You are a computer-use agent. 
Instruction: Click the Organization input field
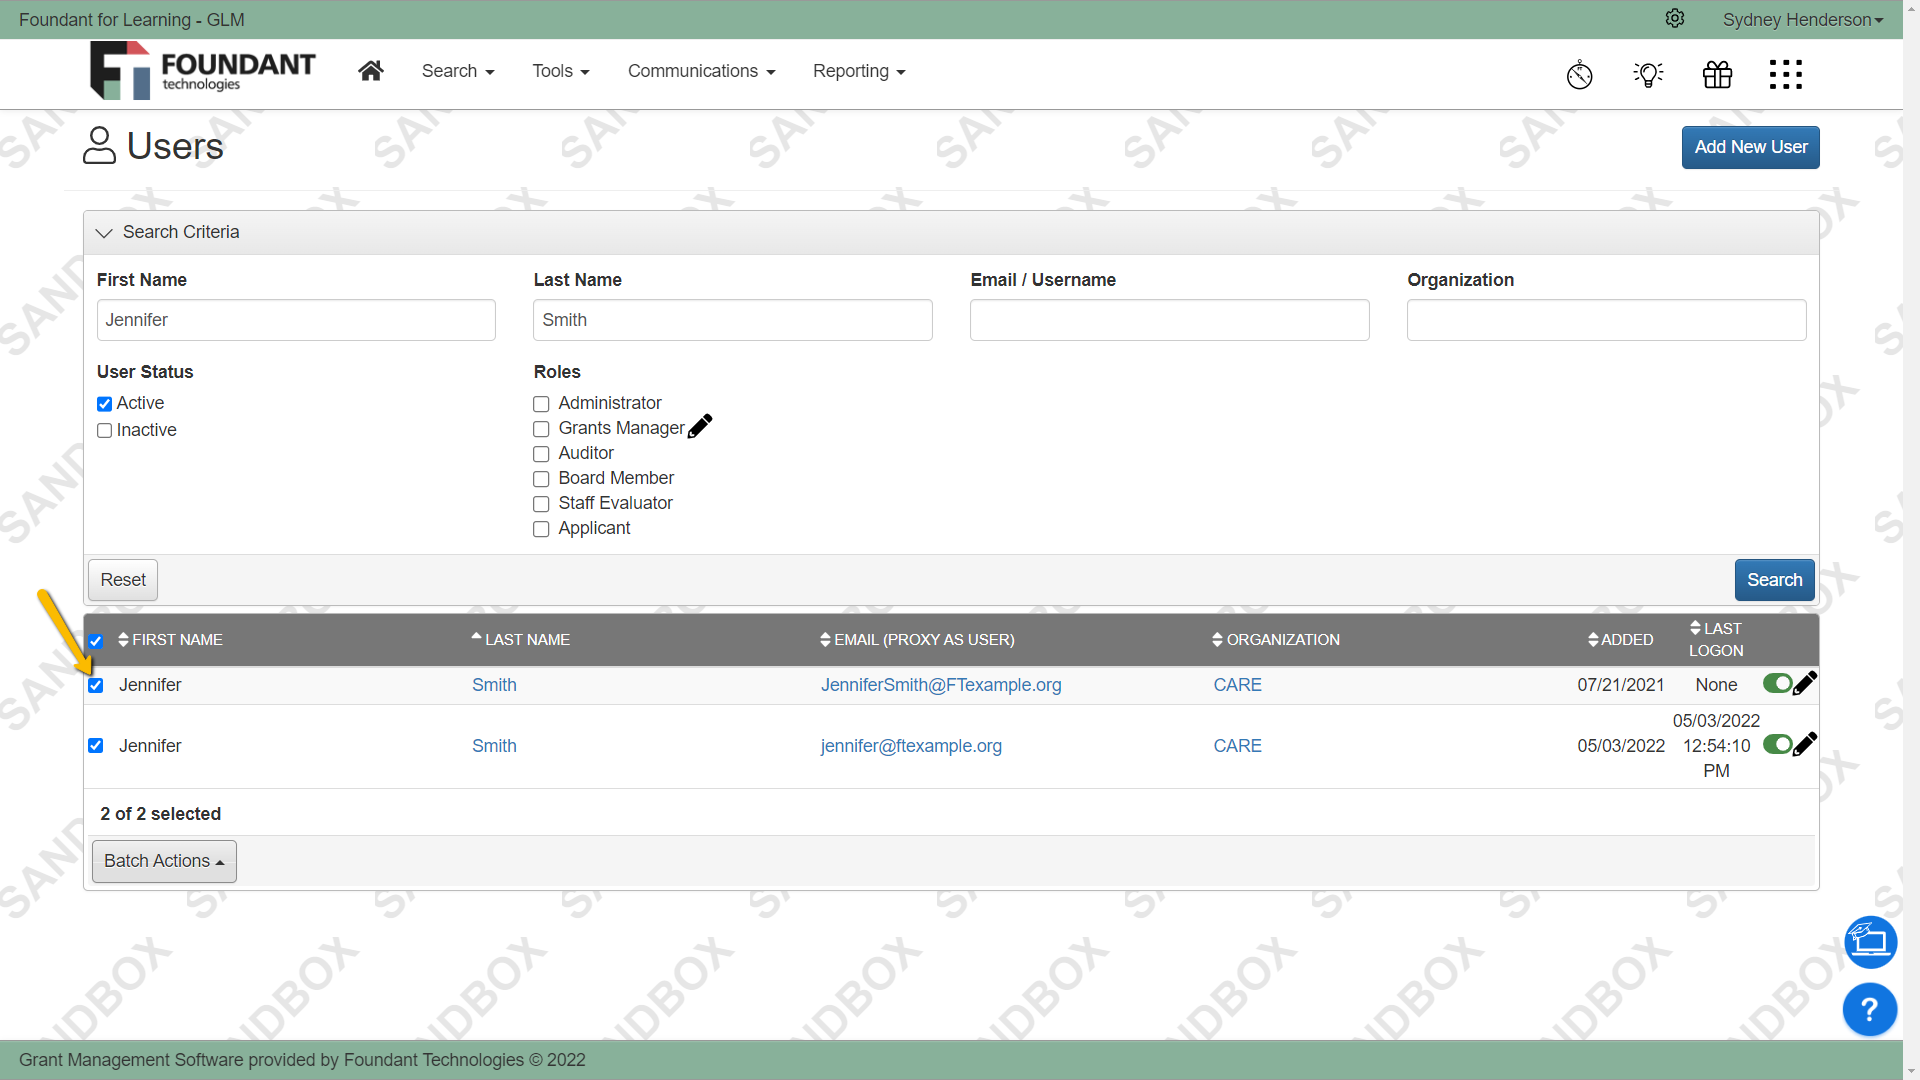(1607, 320)
